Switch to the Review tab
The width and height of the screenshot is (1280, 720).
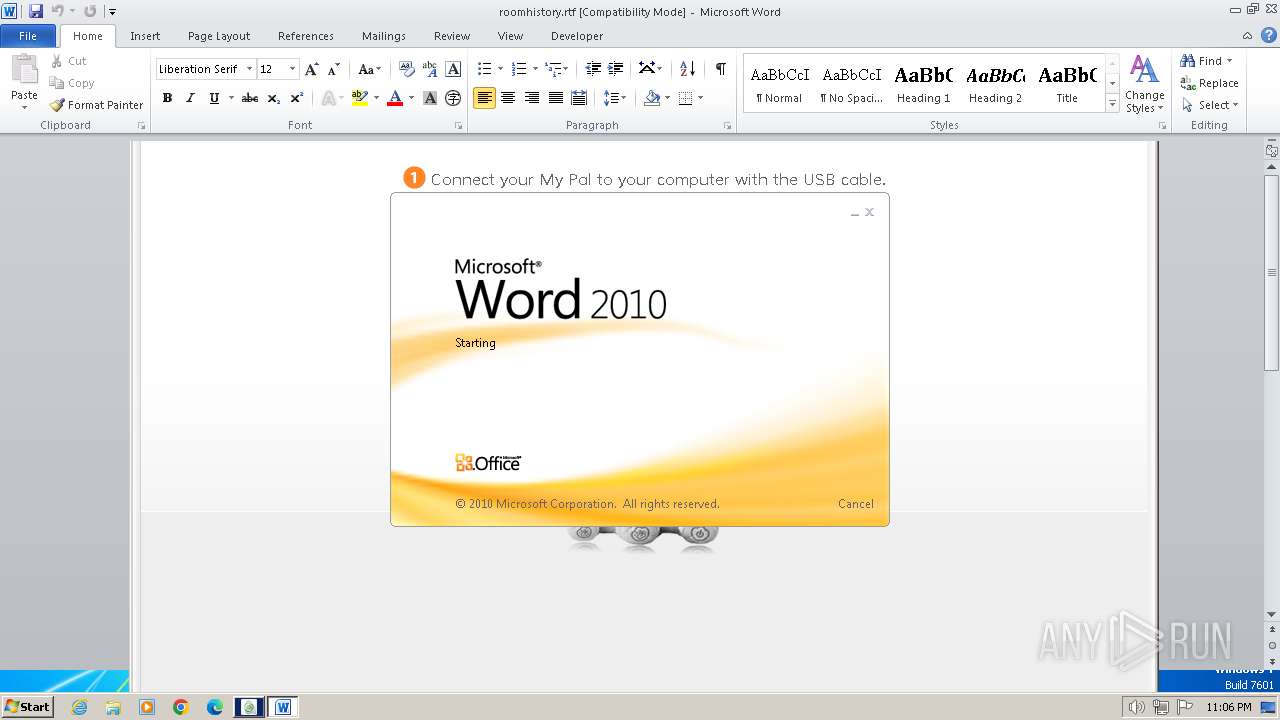click(452, 36)
